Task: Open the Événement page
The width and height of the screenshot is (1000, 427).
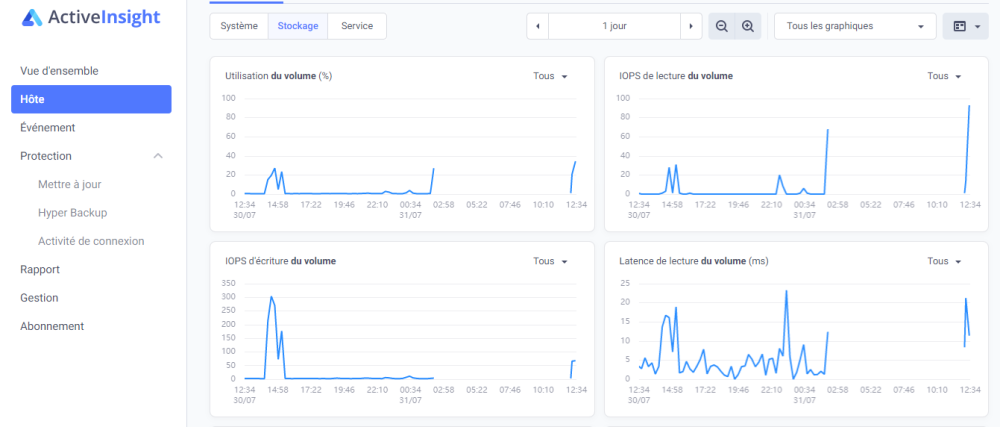Action: pos(48,127)
